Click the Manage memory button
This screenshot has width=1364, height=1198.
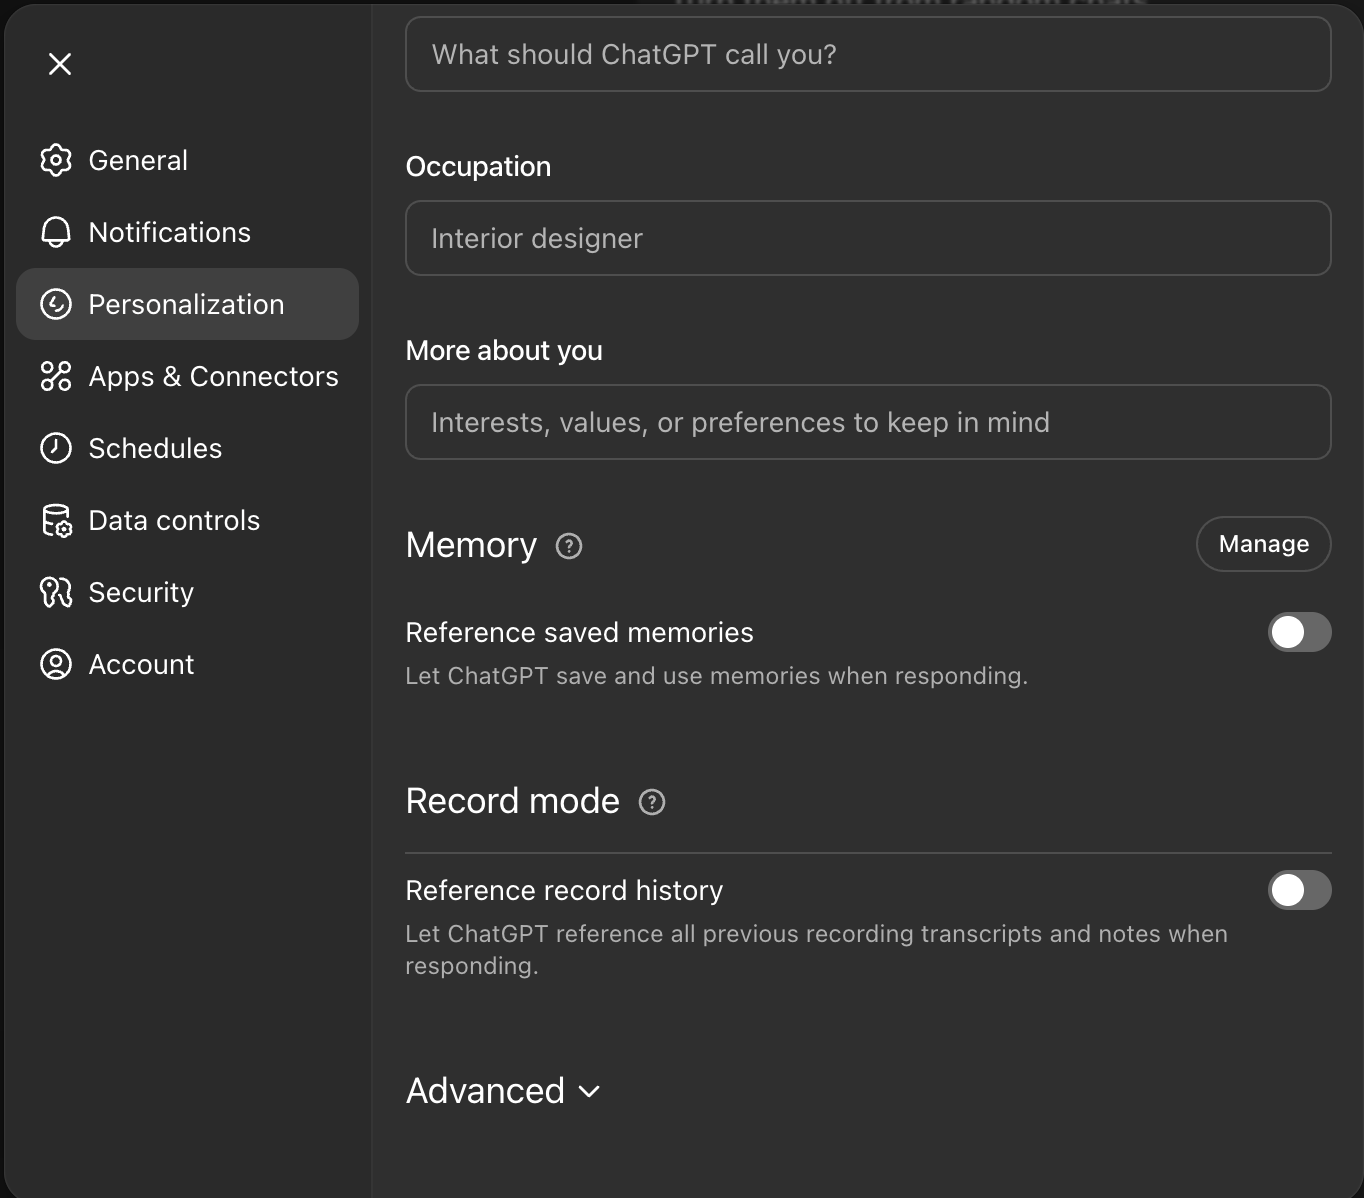pyautogui.click(x=1263, y=544)
